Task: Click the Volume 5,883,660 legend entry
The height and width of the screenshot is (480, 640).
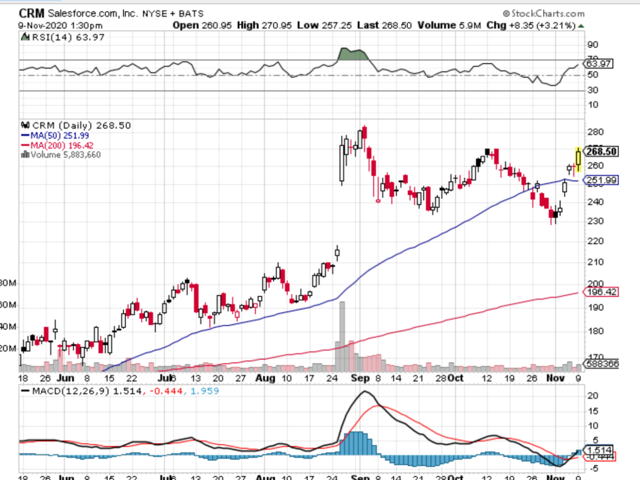Action: [x=65, y=155]
